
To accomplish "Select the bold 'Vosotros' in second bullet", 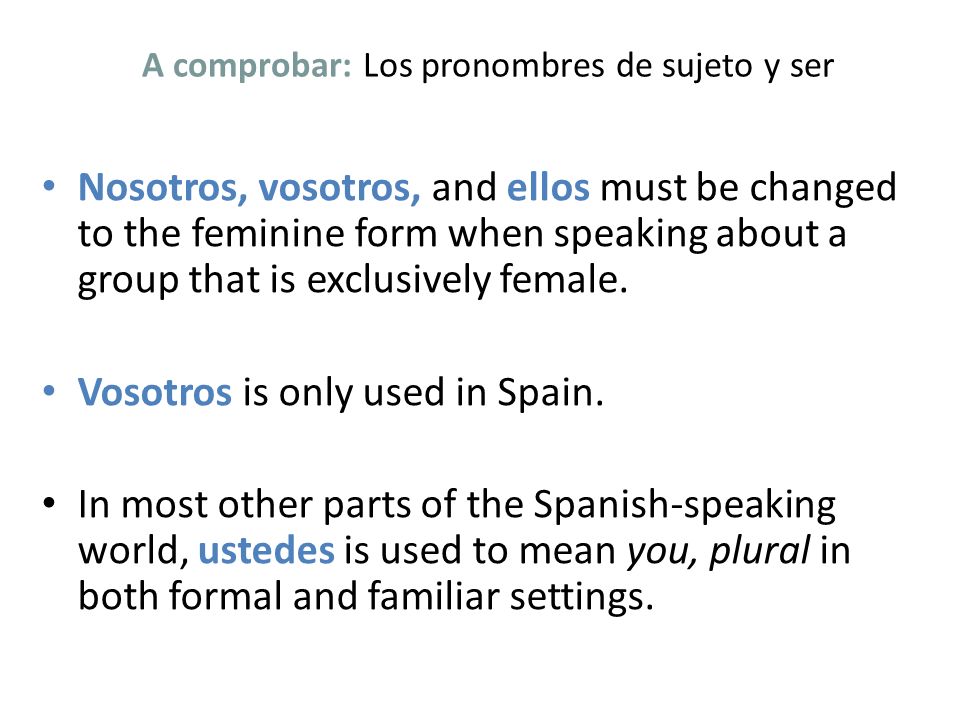I will [154, 392].
